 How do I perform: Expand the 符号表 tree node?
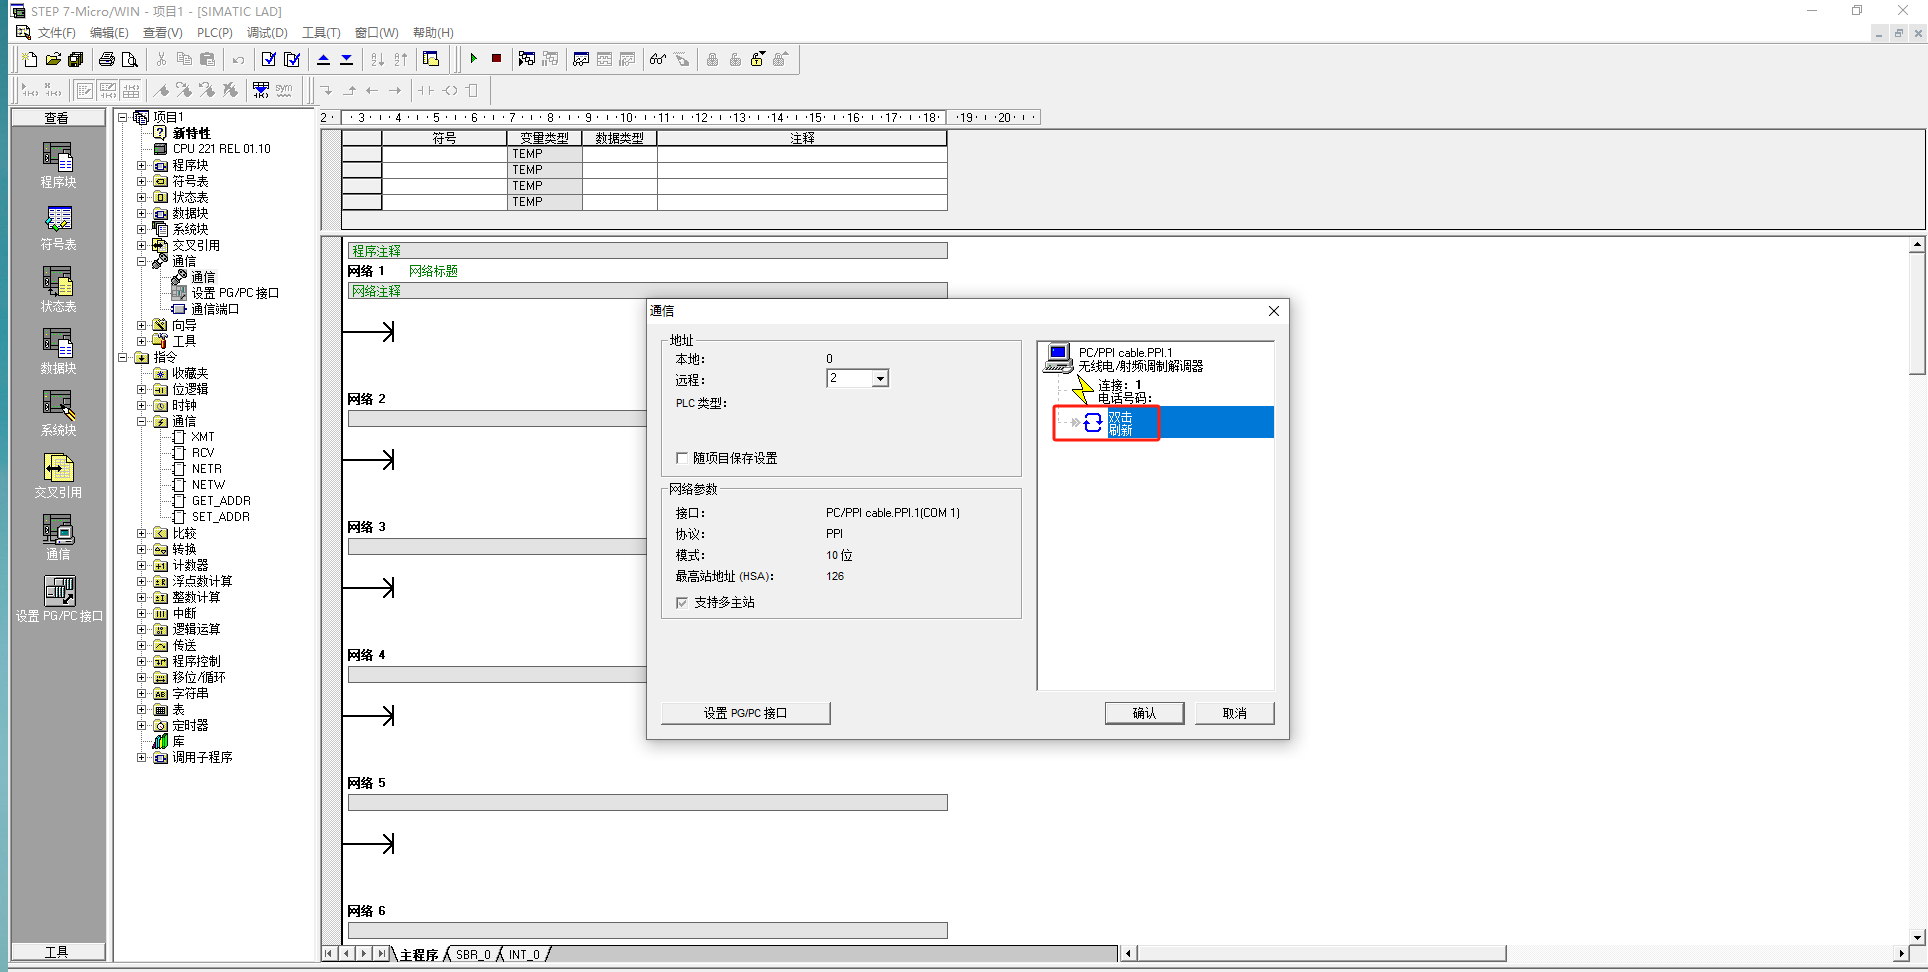tap(142, 181)
